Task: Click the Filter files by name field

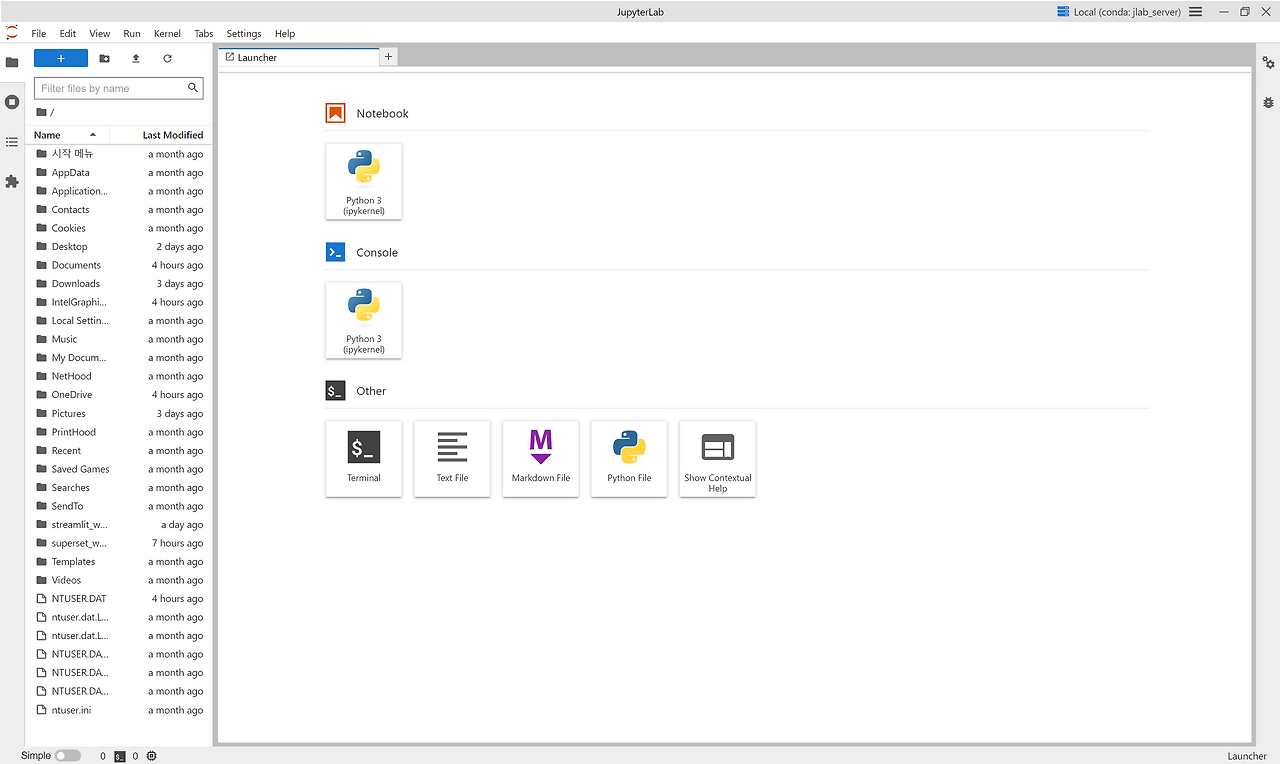Action: 118,88
